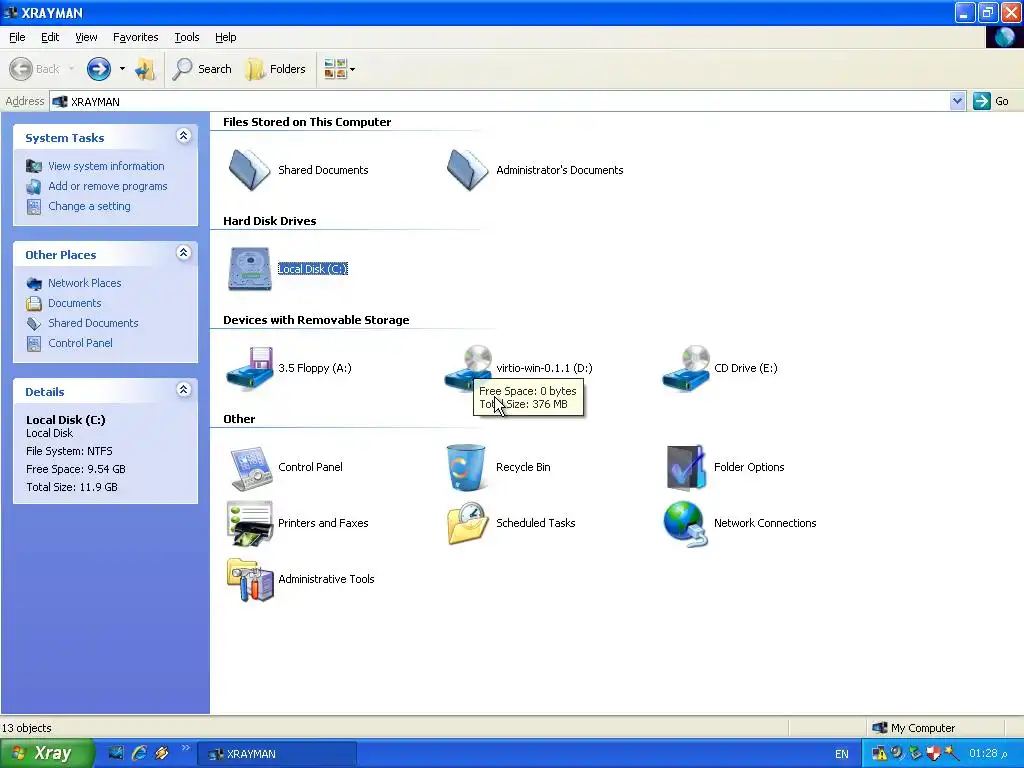Screen dimensions: 1024x768
Task: Open the Recycle Bin icon
Action: point(466,468)
